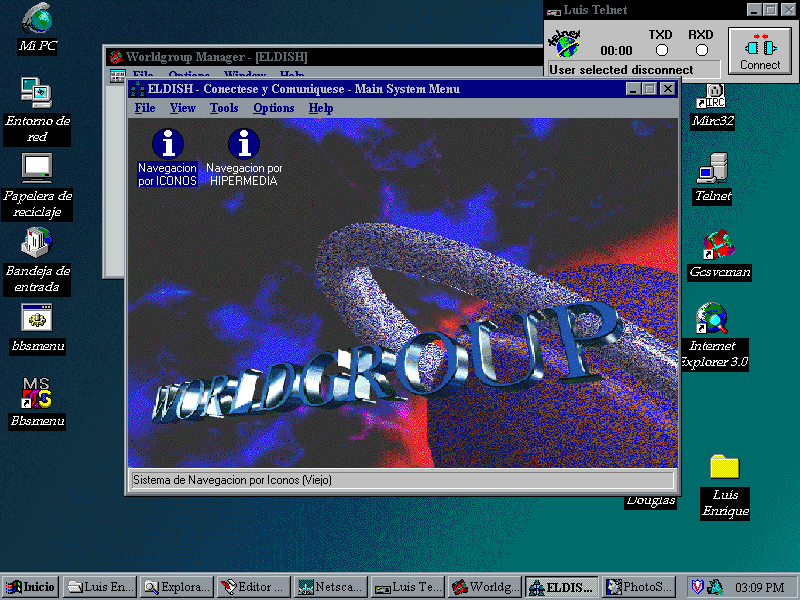This screenshot has height=600, width=800.
Task: Switch to PhotoS... taskbar button
Action: pos(638,587)
